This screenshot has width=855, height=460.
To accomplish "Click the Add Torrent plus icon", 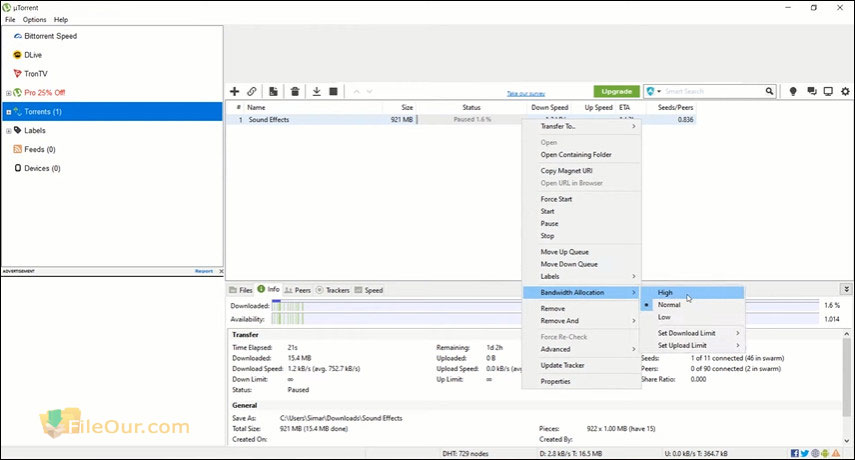I will (234, 91).
